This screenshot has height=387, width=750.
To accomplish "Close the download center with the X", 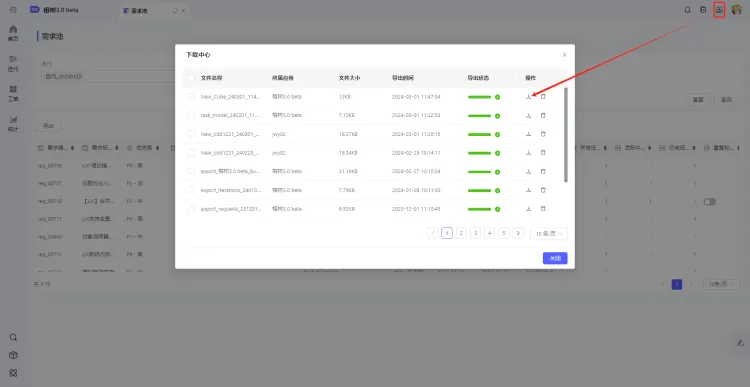I will pyautogui.click(x=564, y=55).
